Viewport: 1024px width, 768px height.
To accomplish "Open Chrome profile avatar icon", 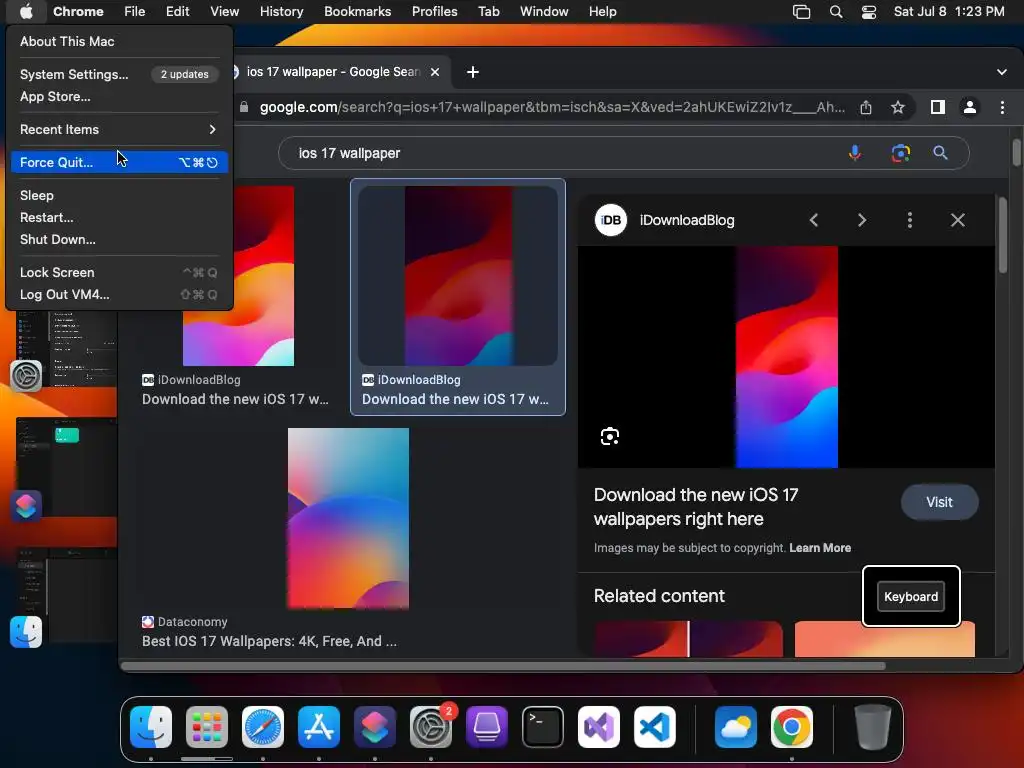I will pyautogui.click(x=970, y=107).
